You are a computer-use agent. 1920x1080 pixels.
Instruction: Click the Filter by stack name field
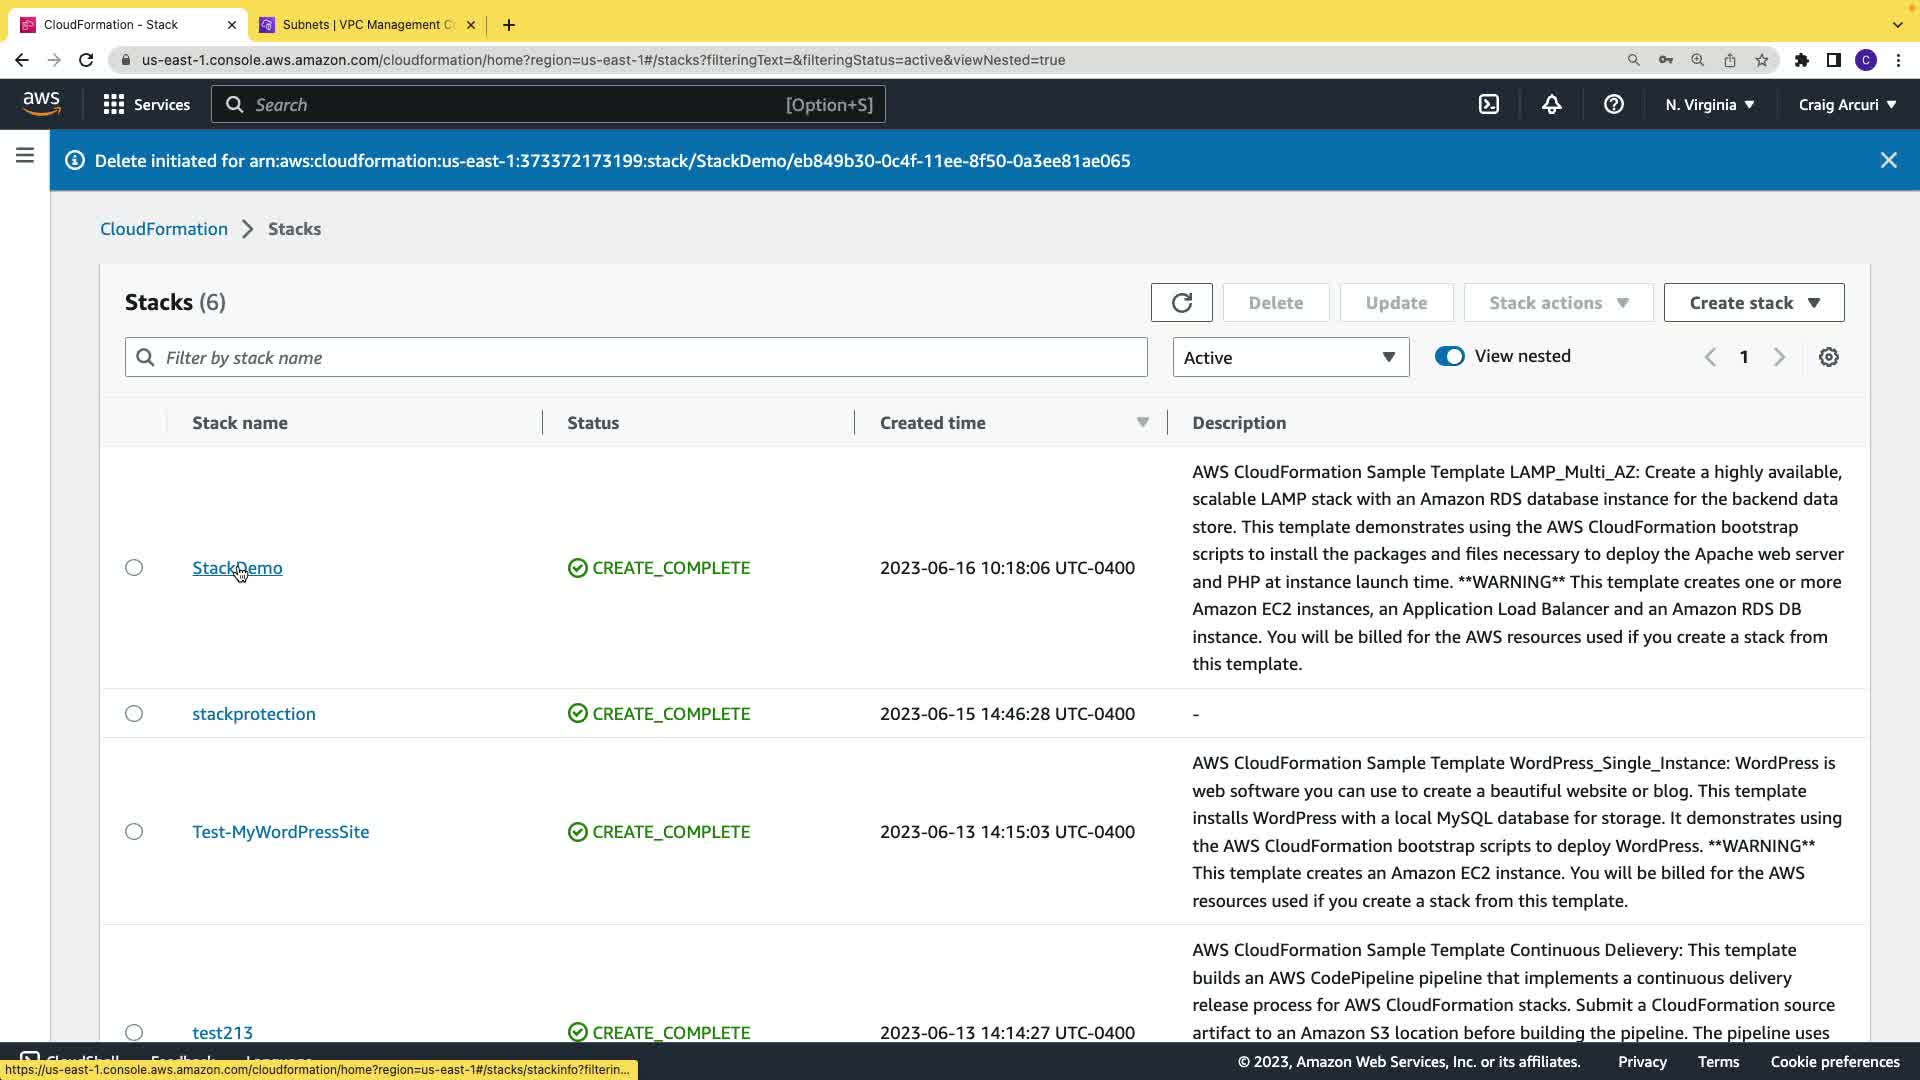tap(636, 357)
